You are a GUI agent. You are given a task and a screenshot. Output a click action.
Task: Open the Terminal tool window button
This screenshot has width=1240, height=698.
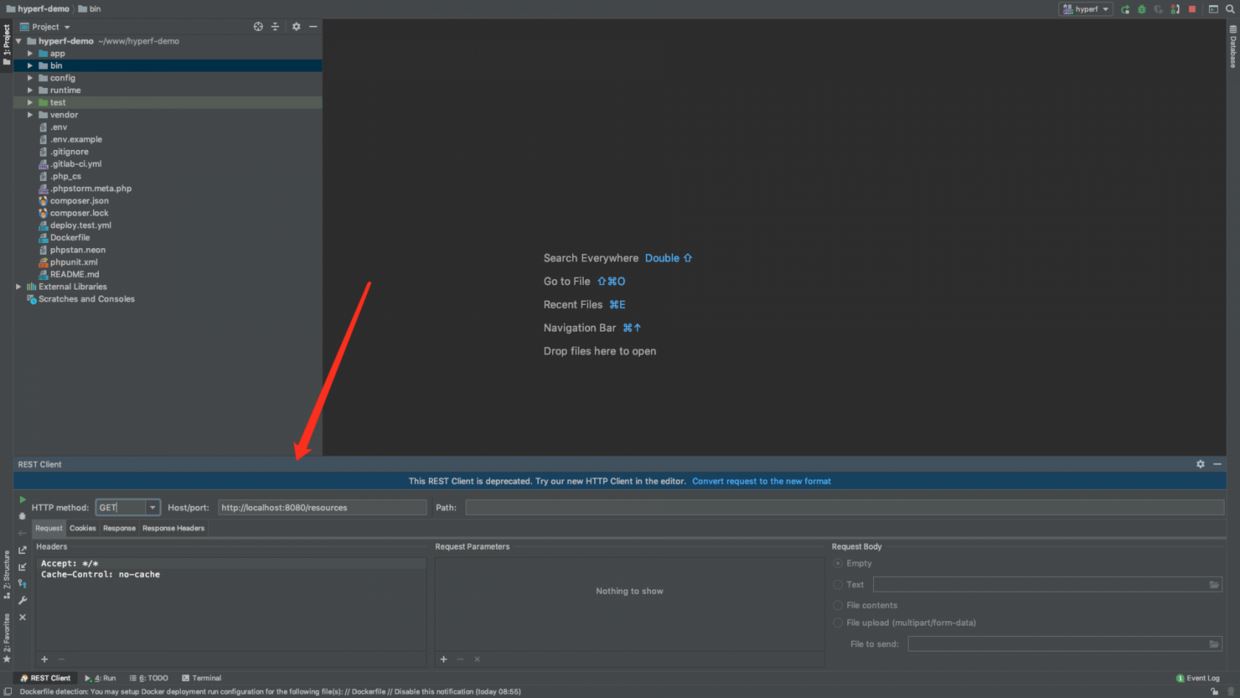pos(201,678)
